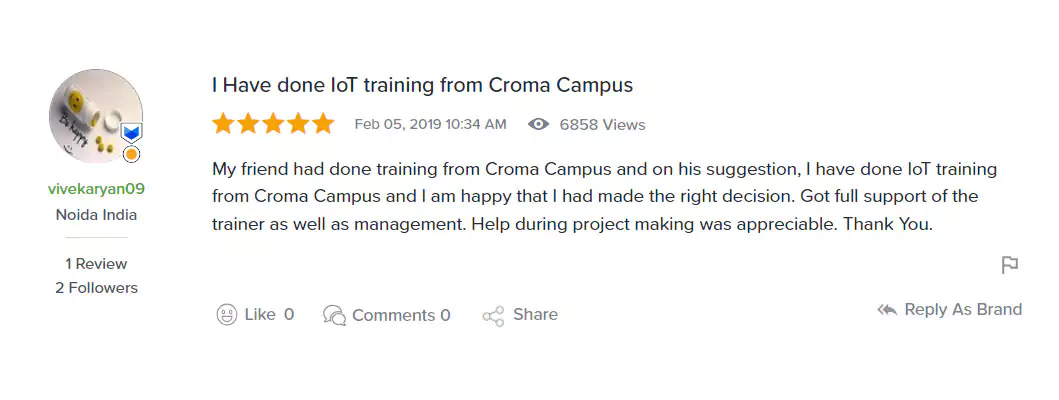The image size is (1059, 400).
Task: Open the review title about IoT training
Action: 422,85
